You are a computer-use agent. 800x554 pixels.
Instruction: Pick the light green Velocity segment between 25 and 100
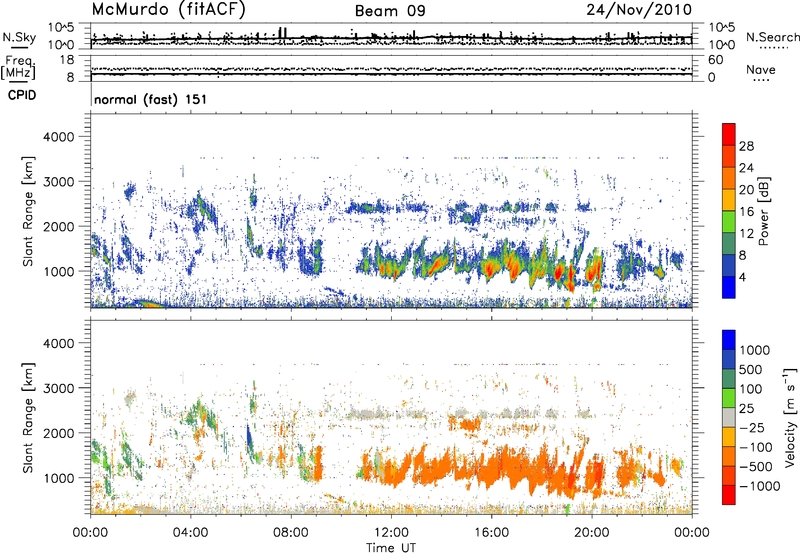coord(729,398)
